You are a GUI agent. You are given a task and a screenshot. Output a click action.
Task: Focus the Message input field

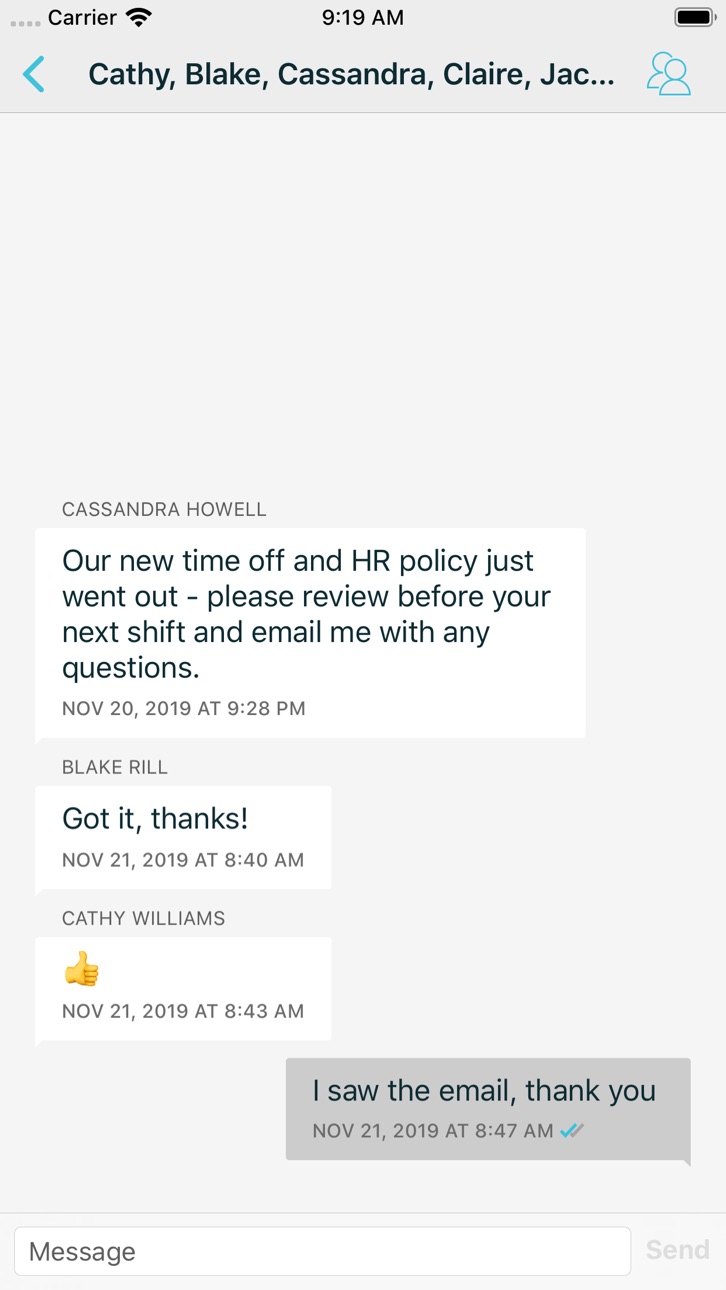pos(322,1251)
